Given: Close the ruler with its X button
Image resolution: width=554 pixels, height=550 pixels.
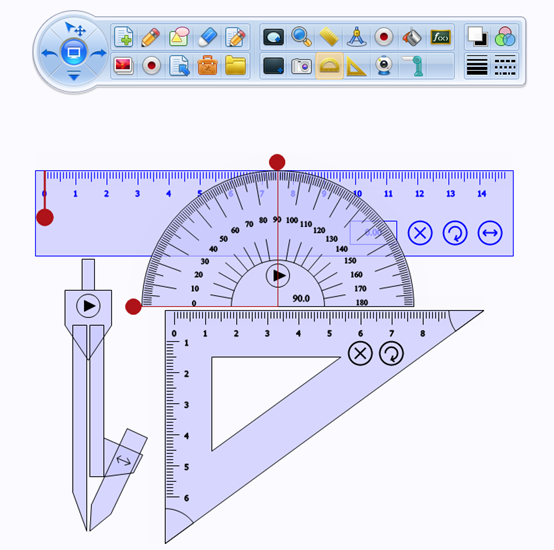Looking at the screenshot, I should pyautogui.click(x=420, y=233).
